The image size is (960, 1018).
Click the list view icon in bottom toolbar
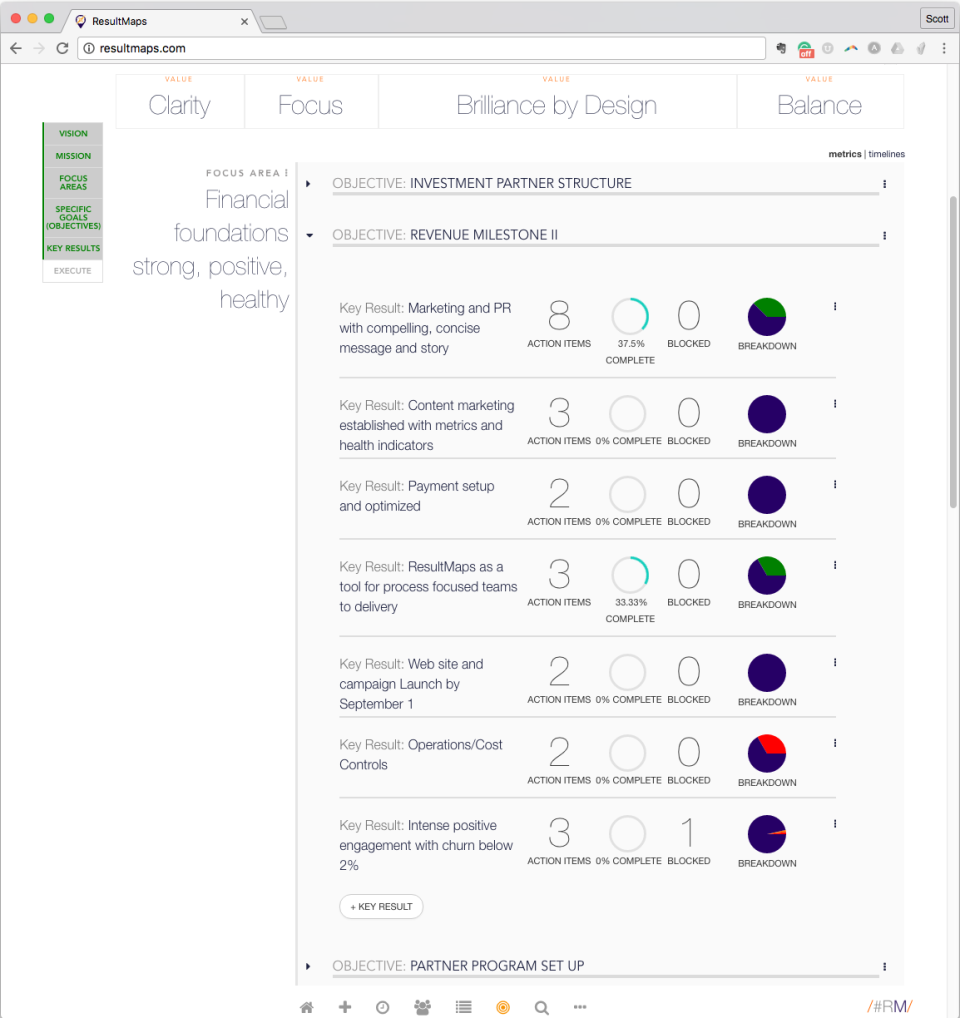point(463,1007)
